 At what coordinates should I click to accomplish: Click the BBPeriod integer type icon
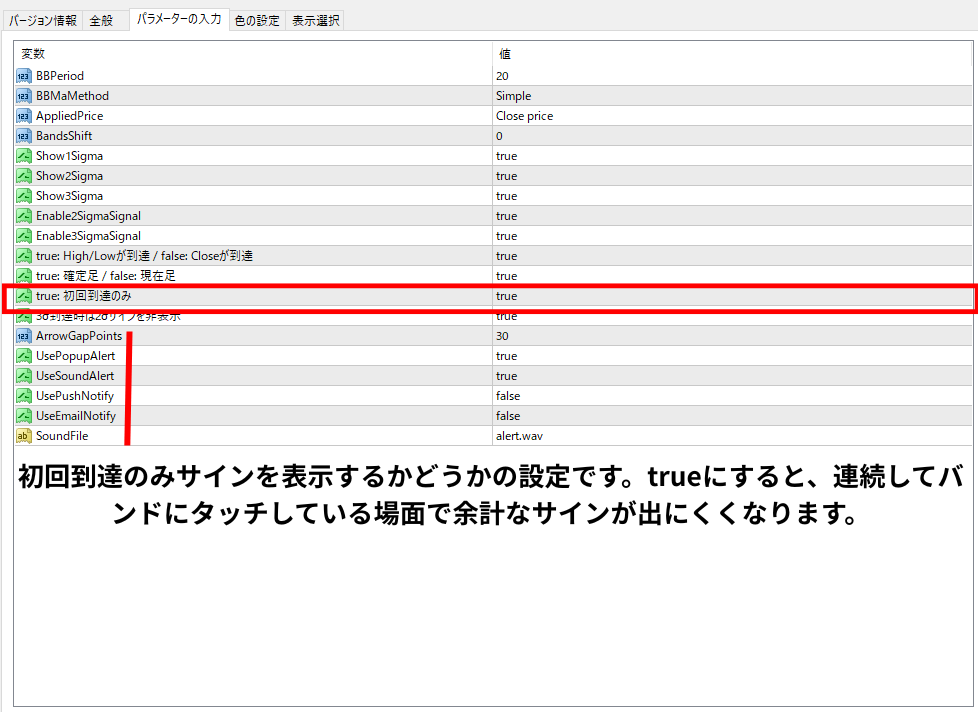point(24,76)
